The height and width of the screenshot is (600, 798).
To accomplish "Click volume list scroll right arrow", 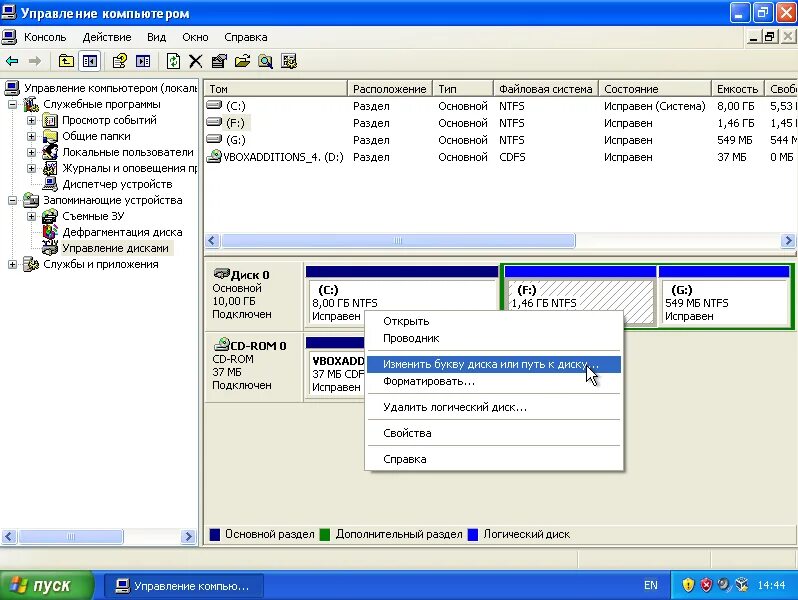I will pyautogui.click(x=788, y=241).
